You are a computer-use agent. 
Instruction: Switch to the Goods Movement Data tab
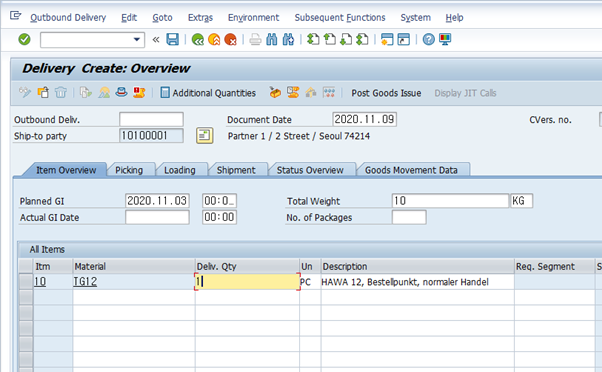pos(411,170)
